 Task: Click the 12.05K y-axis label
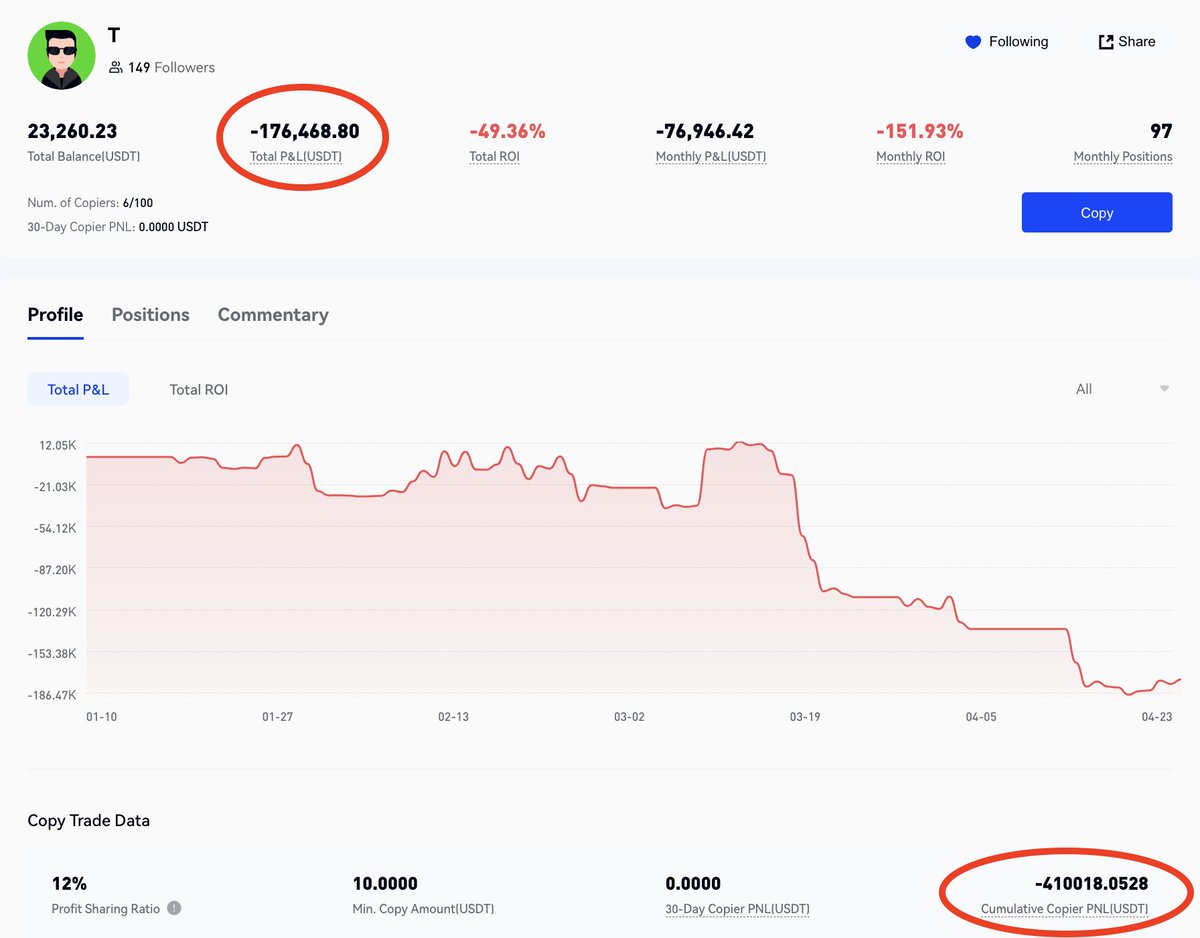coord(56,445)
